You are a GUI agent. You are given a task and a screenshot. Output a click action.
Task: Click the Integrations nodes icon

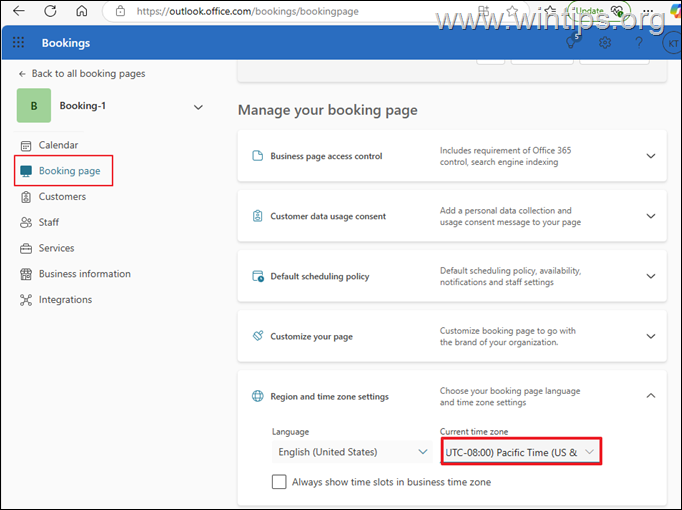(x=26, y=300)
